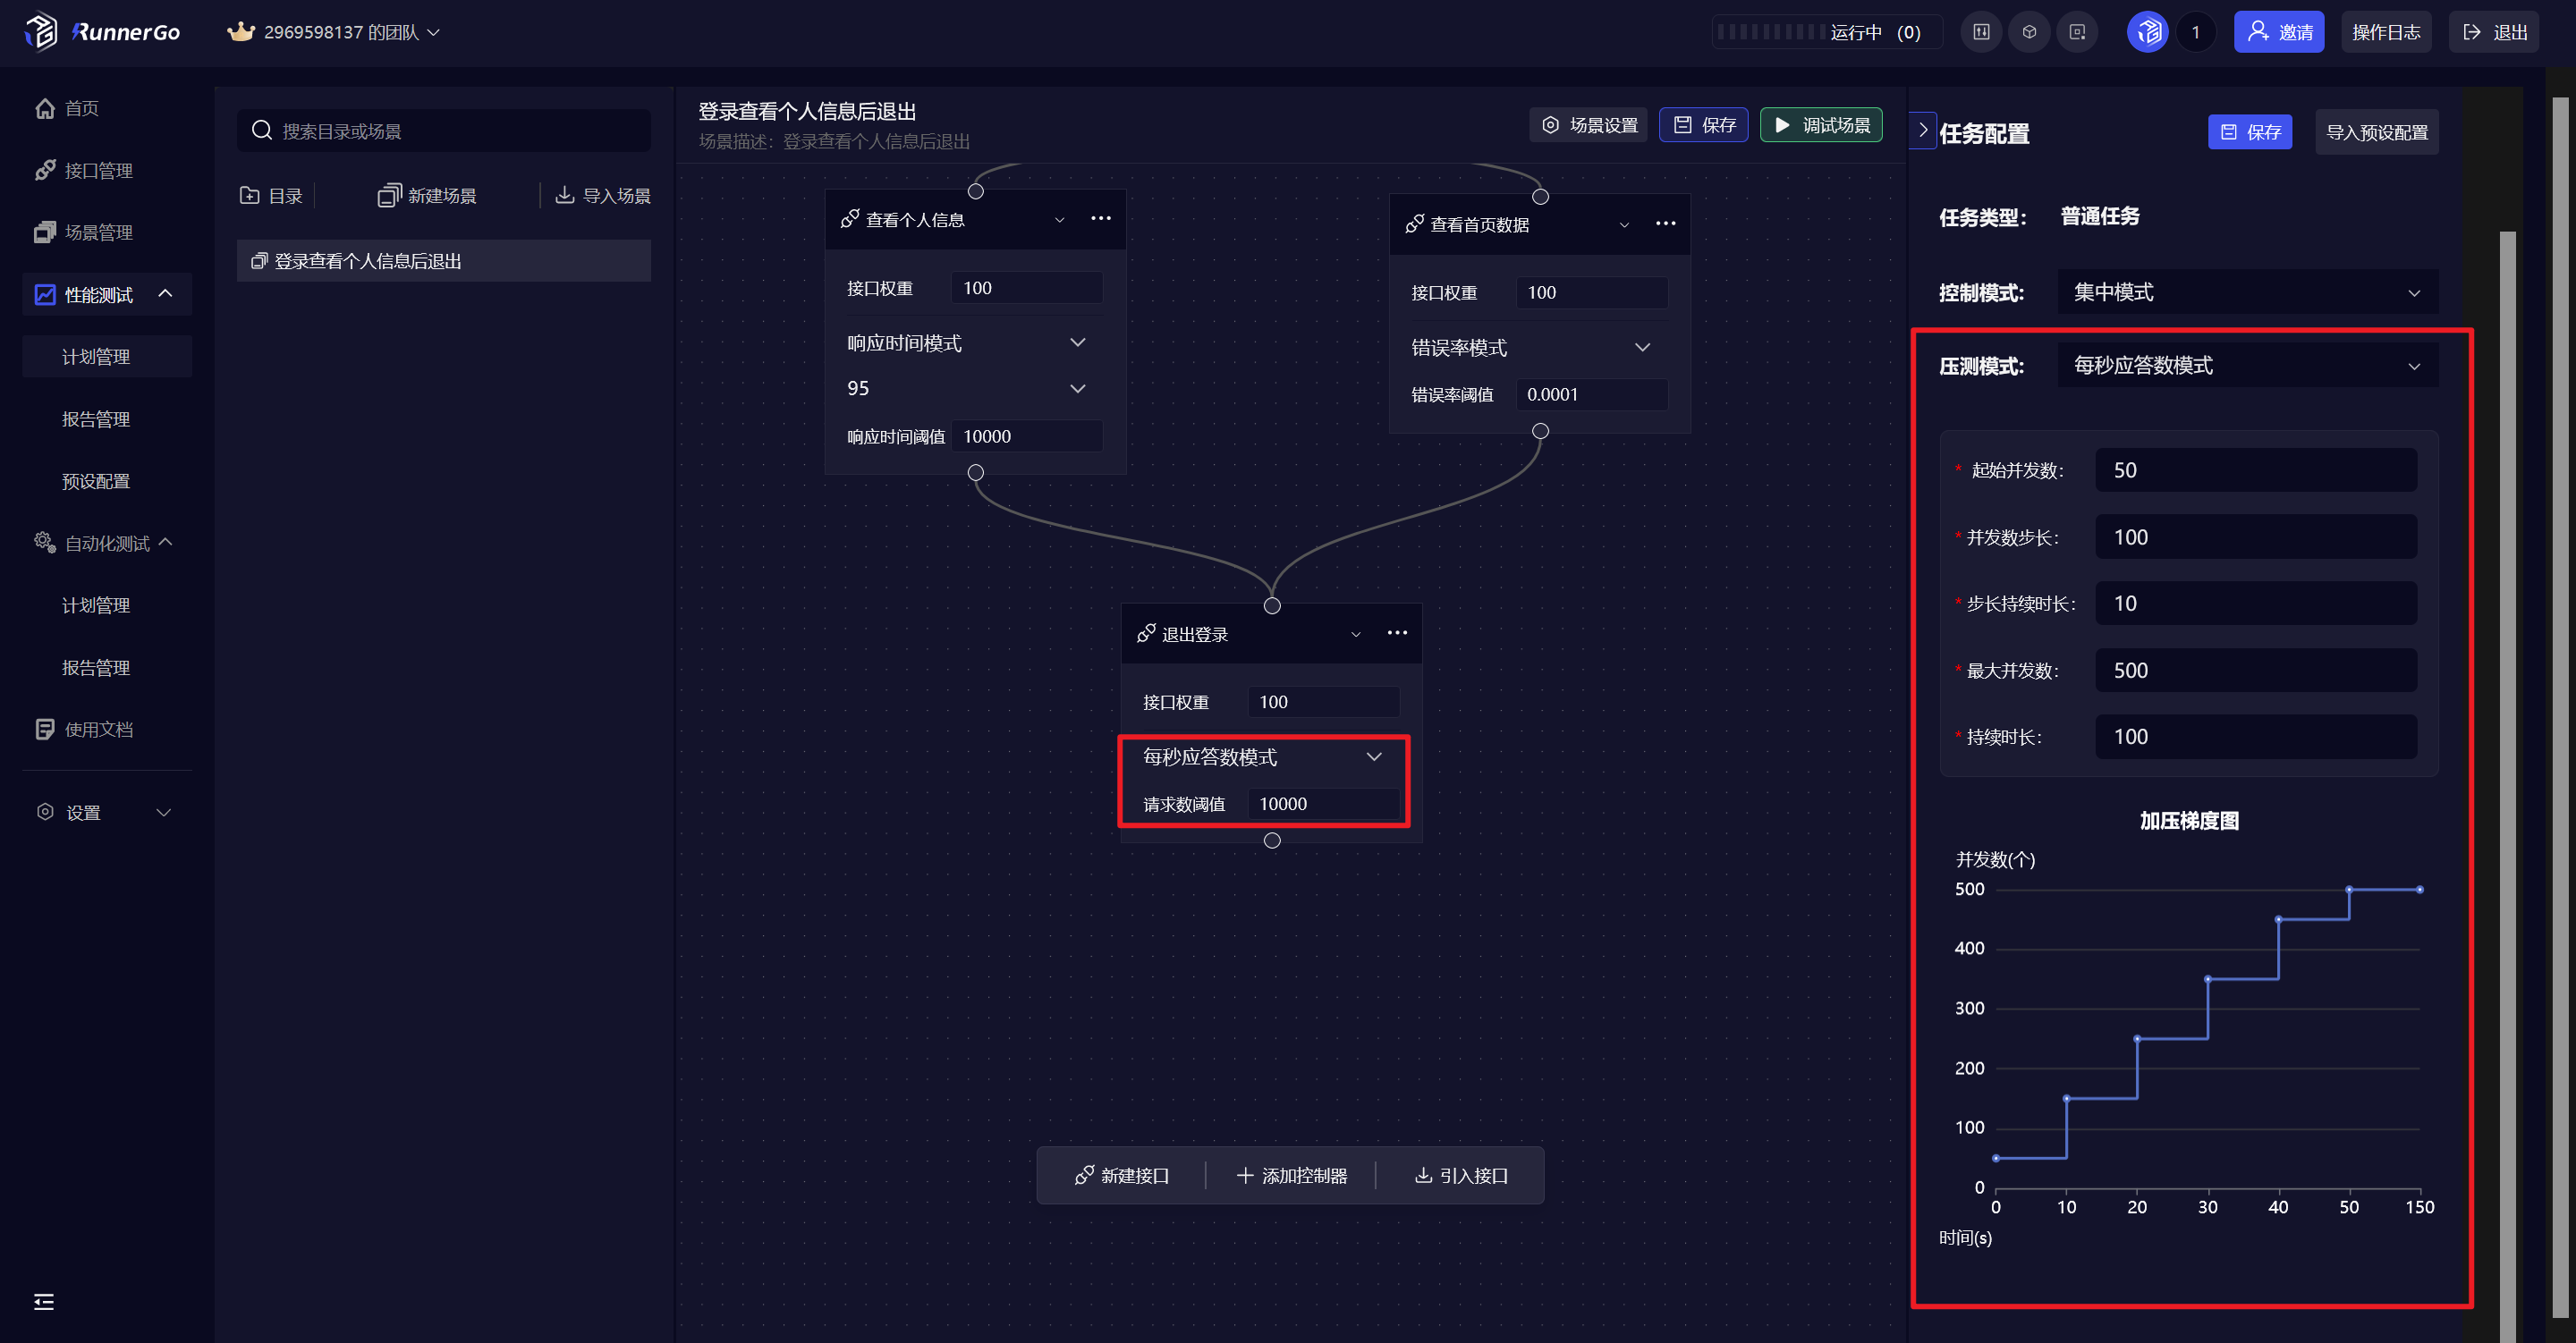Click 调试场景 debug scene button
The width and height of the screenshot is (2576, 1343).
pyautogui.click(x=1821, y=125)
